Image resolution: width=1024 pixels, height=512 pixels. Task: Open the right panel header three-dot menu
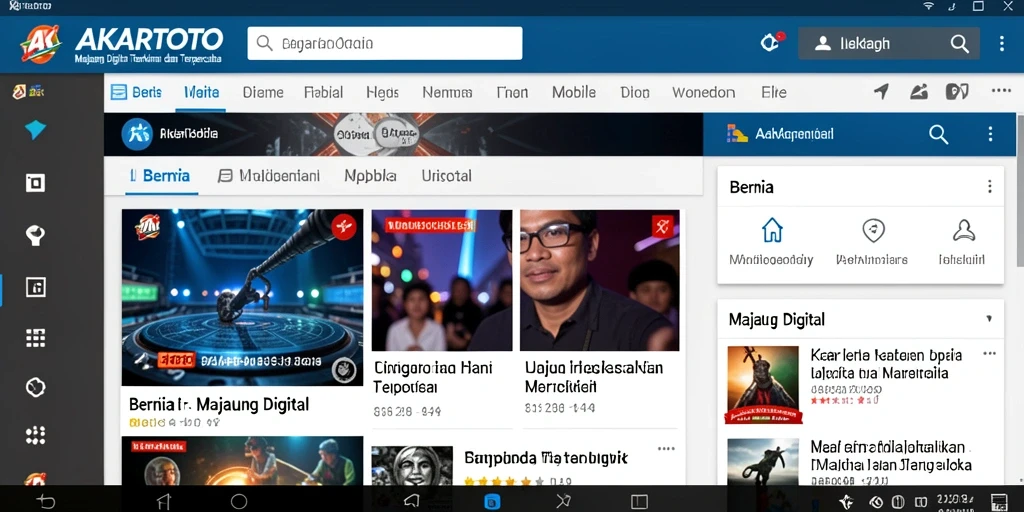991,134
